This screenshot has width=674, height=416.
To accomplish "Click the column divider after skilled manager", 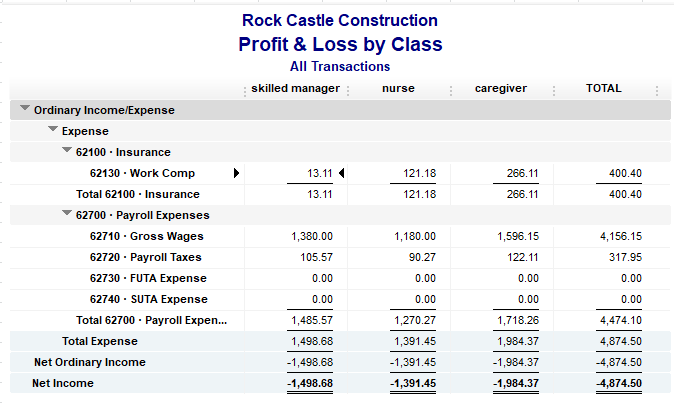I will pos(348,90).
